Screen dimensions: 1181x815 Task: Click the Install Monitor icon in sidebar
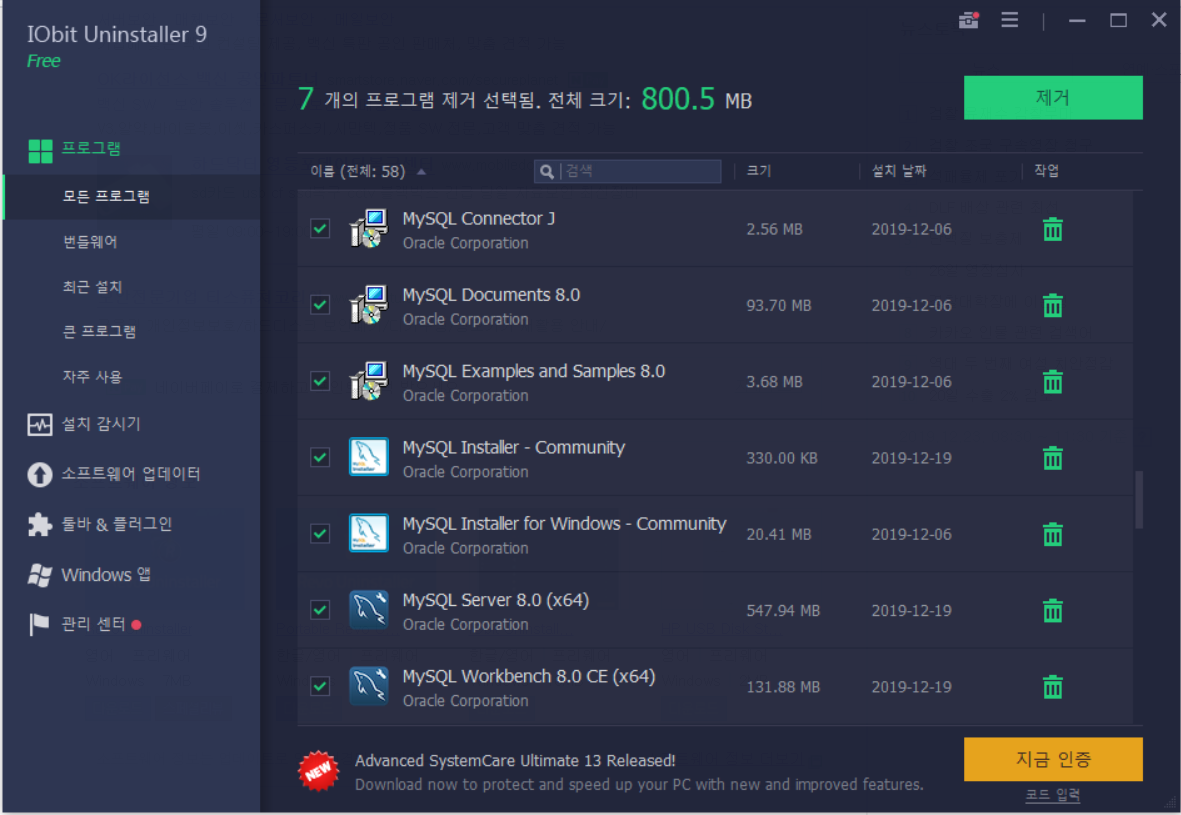coord(40,425)
